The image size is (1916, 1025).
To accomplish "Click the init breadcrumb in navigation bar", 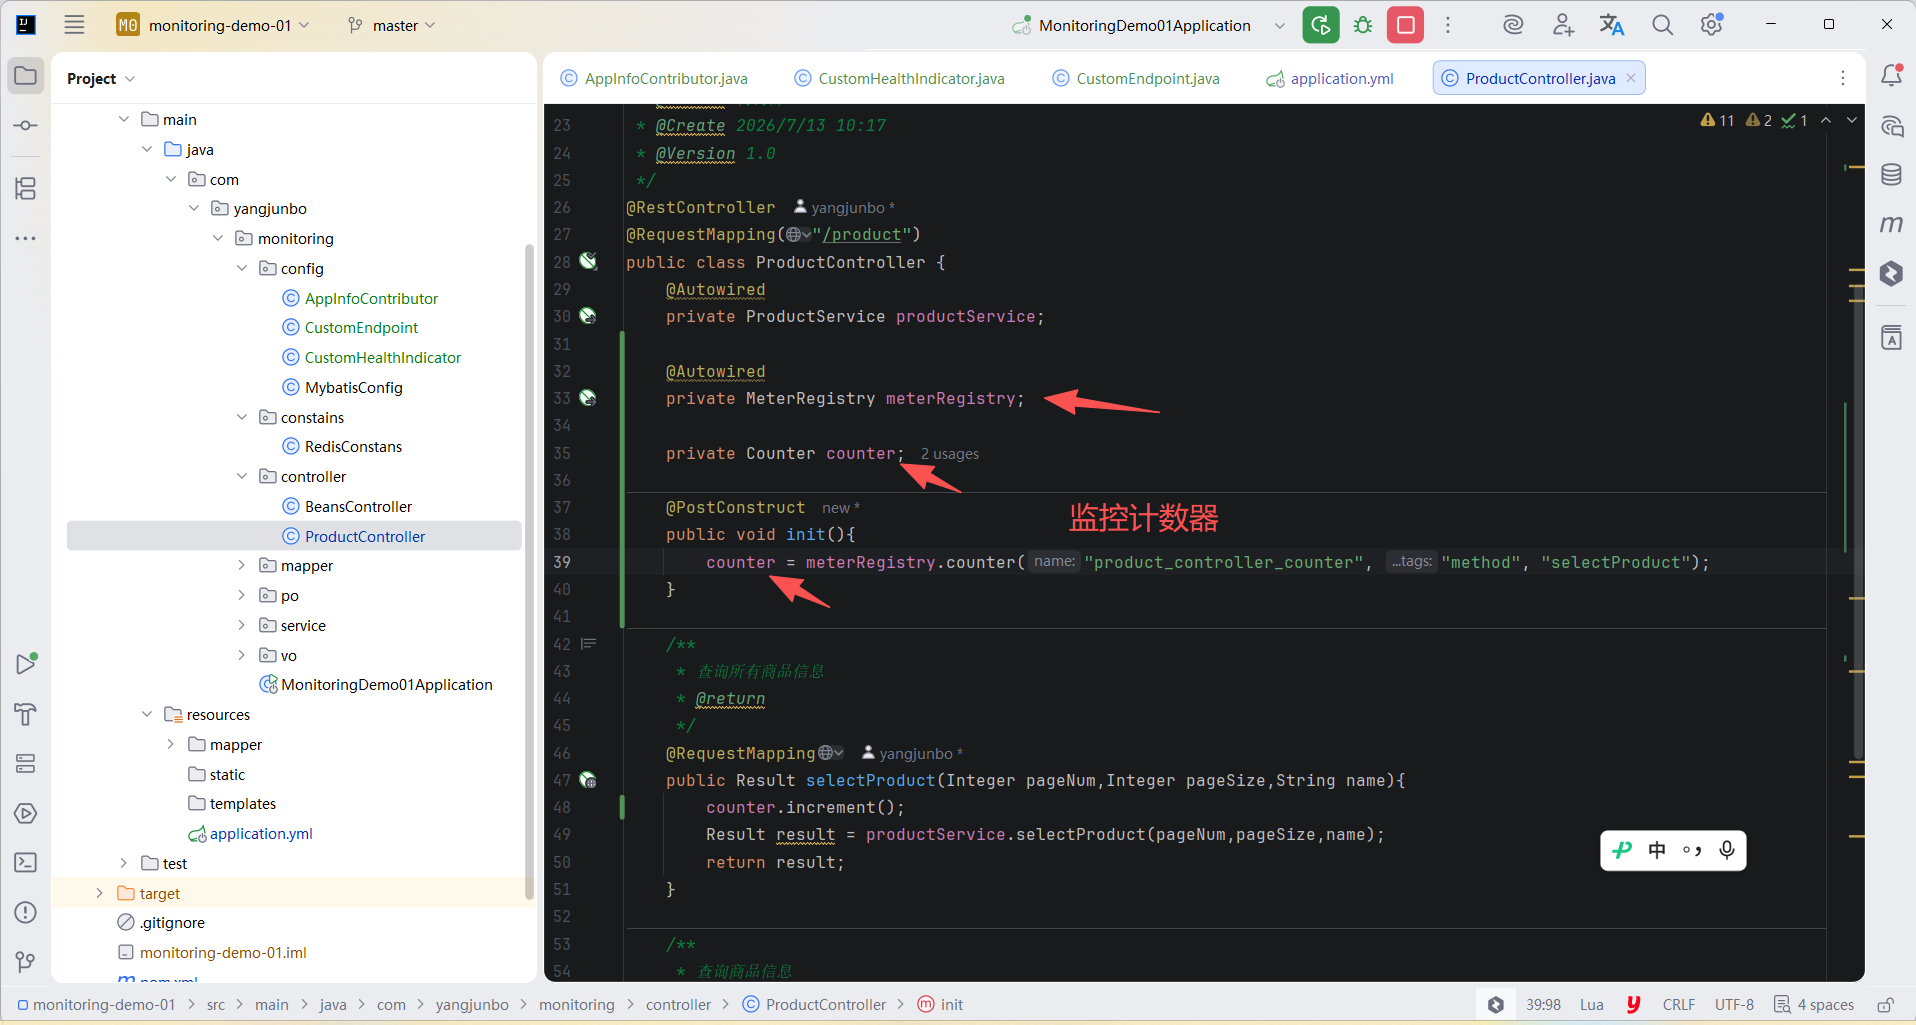I will tap(940, 1005).
